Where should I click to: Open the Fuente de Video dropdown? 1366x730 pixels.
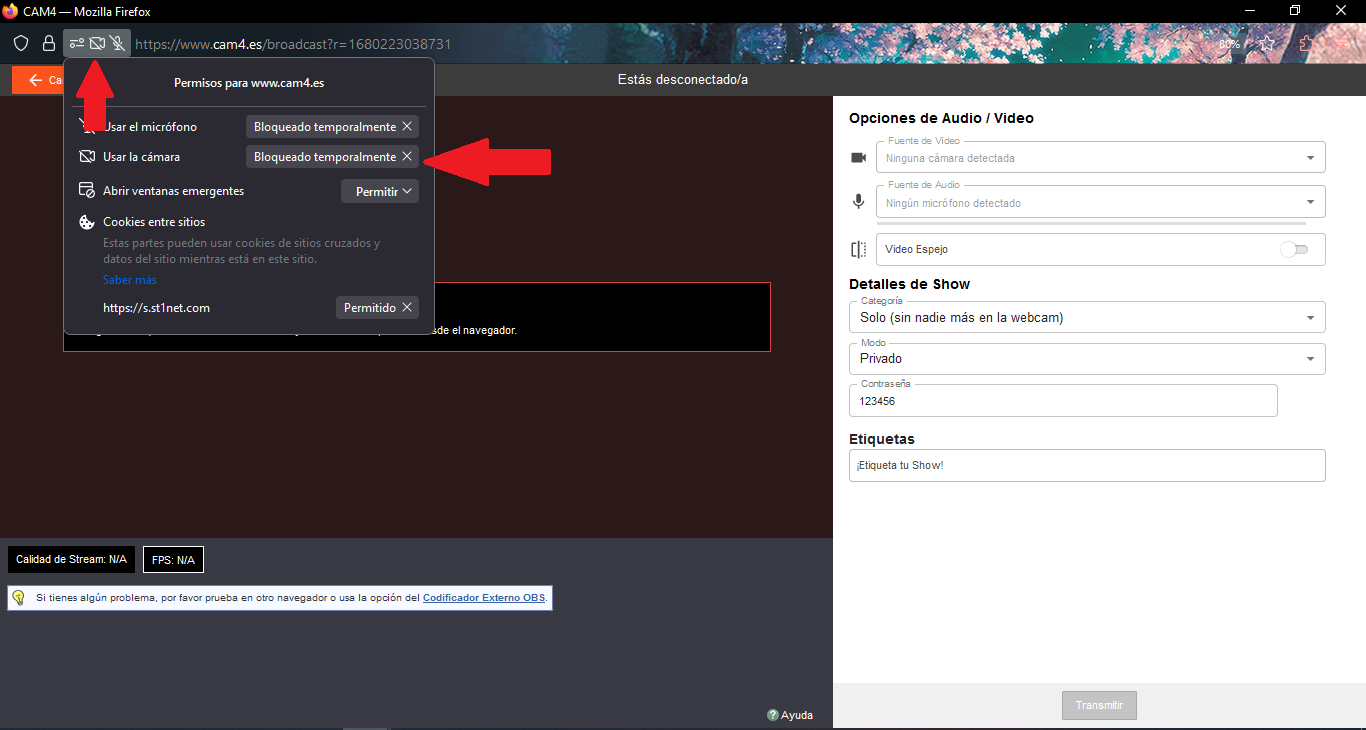(x=1100, y=158)
